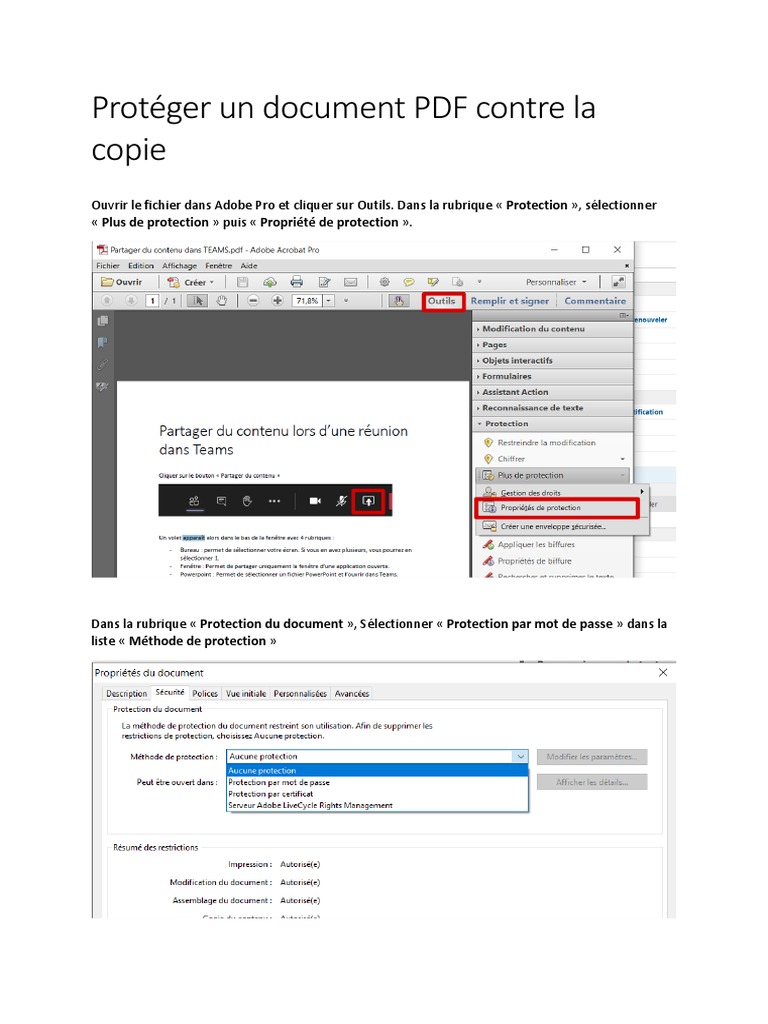Image resolution: width=768 pixels, height=1024 pixels.
Task: Click the edit text pencil icon
Action: pyautogui.click(x=324, y=282)
